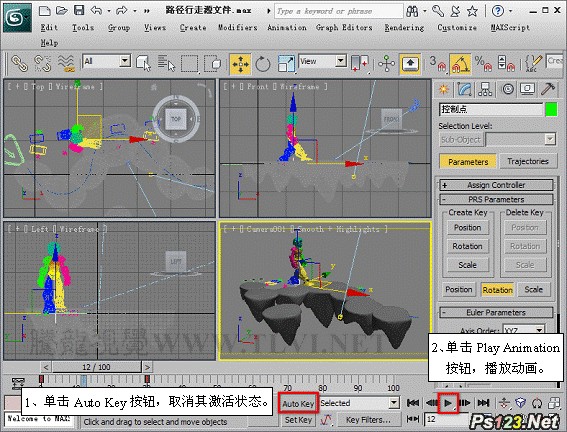Image resolution: width=567 pixels, height=432 pixels.
Task: Click the 3ds Max application logo button
Action: [x=17, y=17]
